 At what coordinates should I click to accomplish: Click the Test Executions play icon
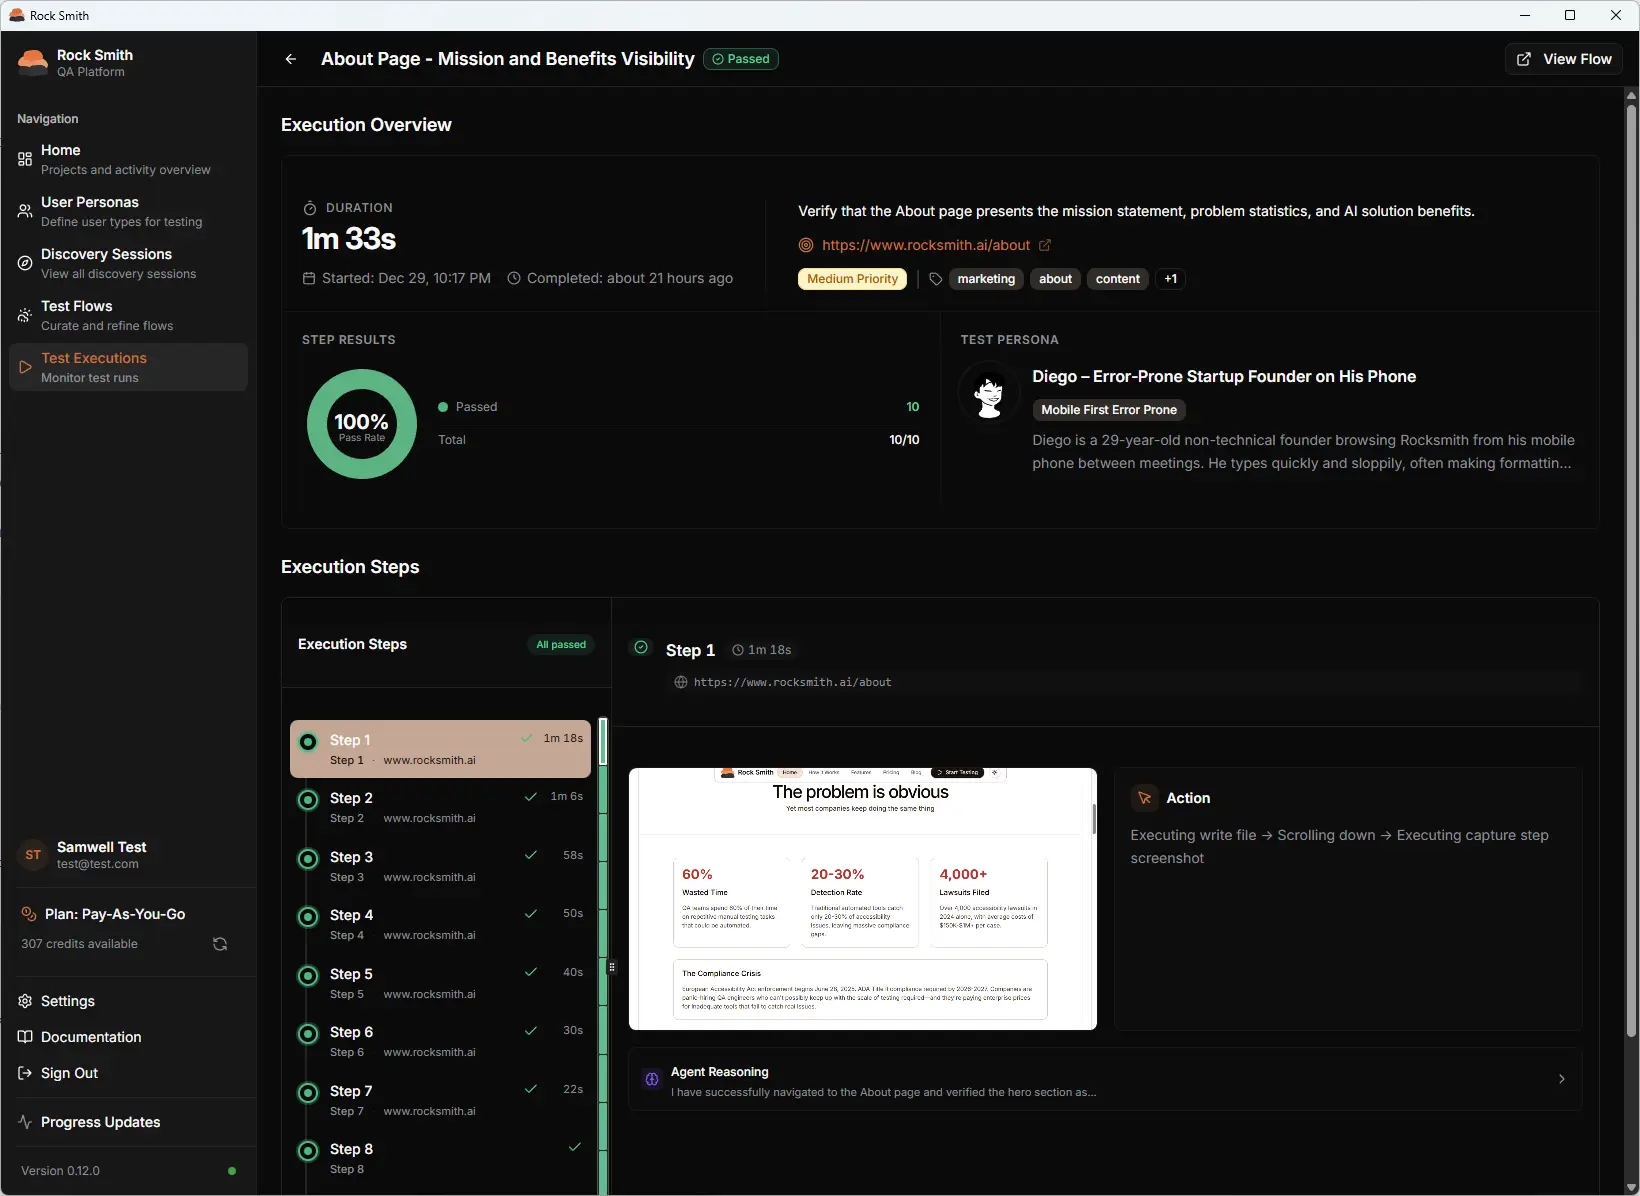[24, 366]
